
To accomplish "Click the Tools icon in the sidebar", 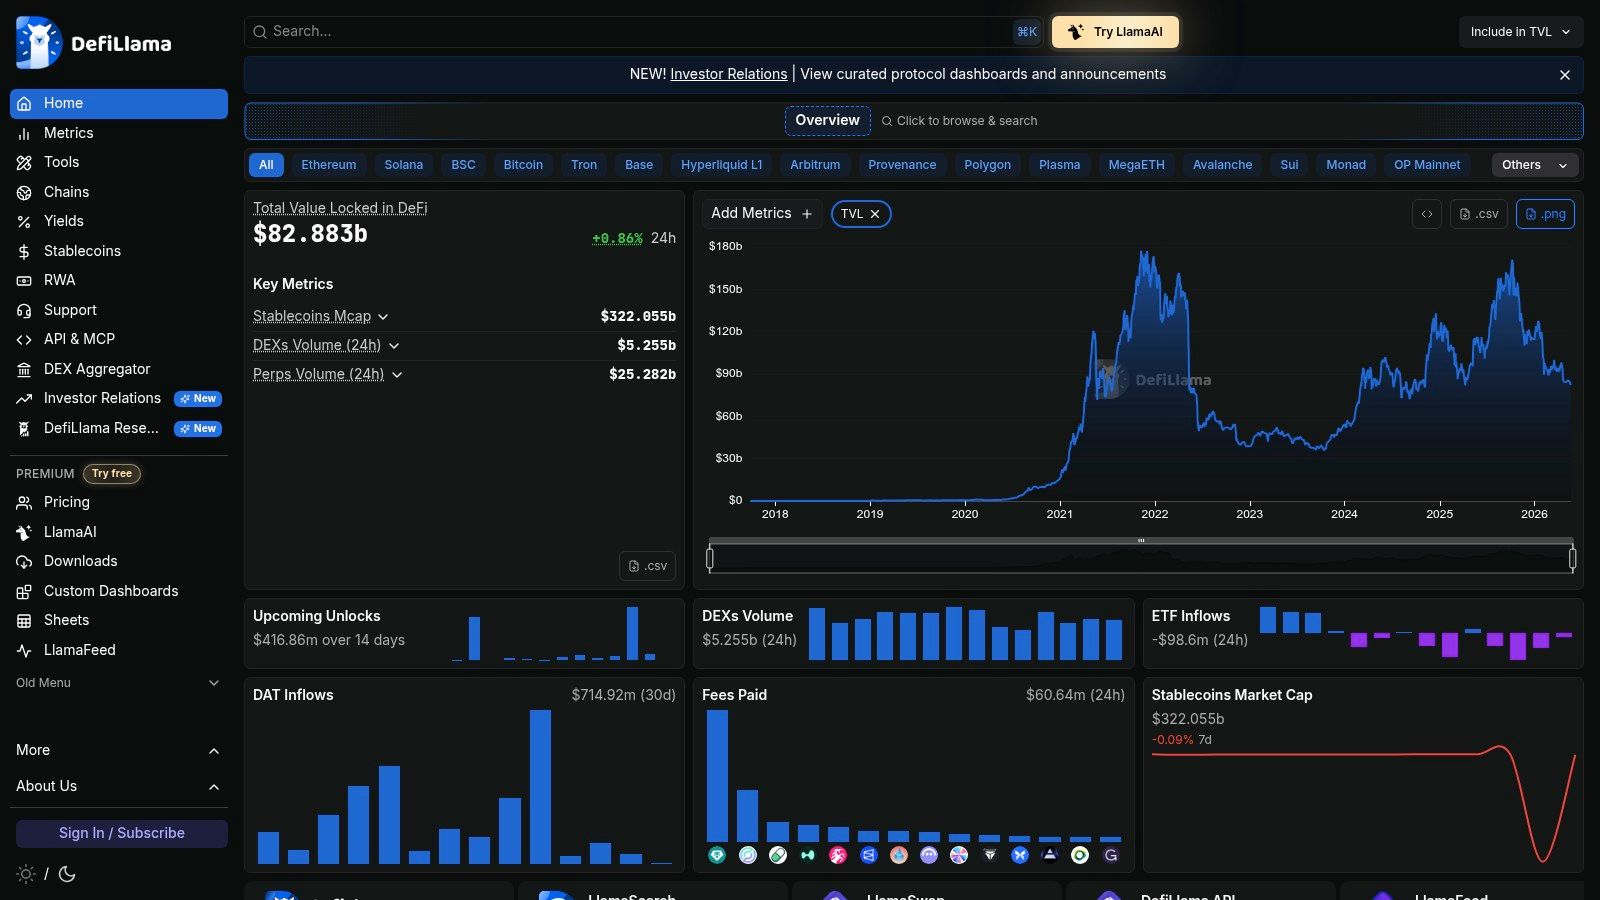I will click(24, 162).
